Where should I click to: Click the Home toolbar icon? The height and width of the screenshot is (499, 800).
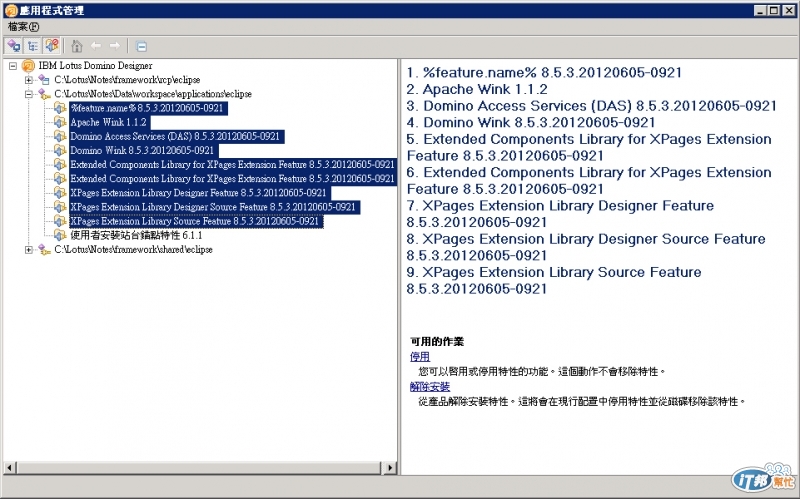point(77,46)
